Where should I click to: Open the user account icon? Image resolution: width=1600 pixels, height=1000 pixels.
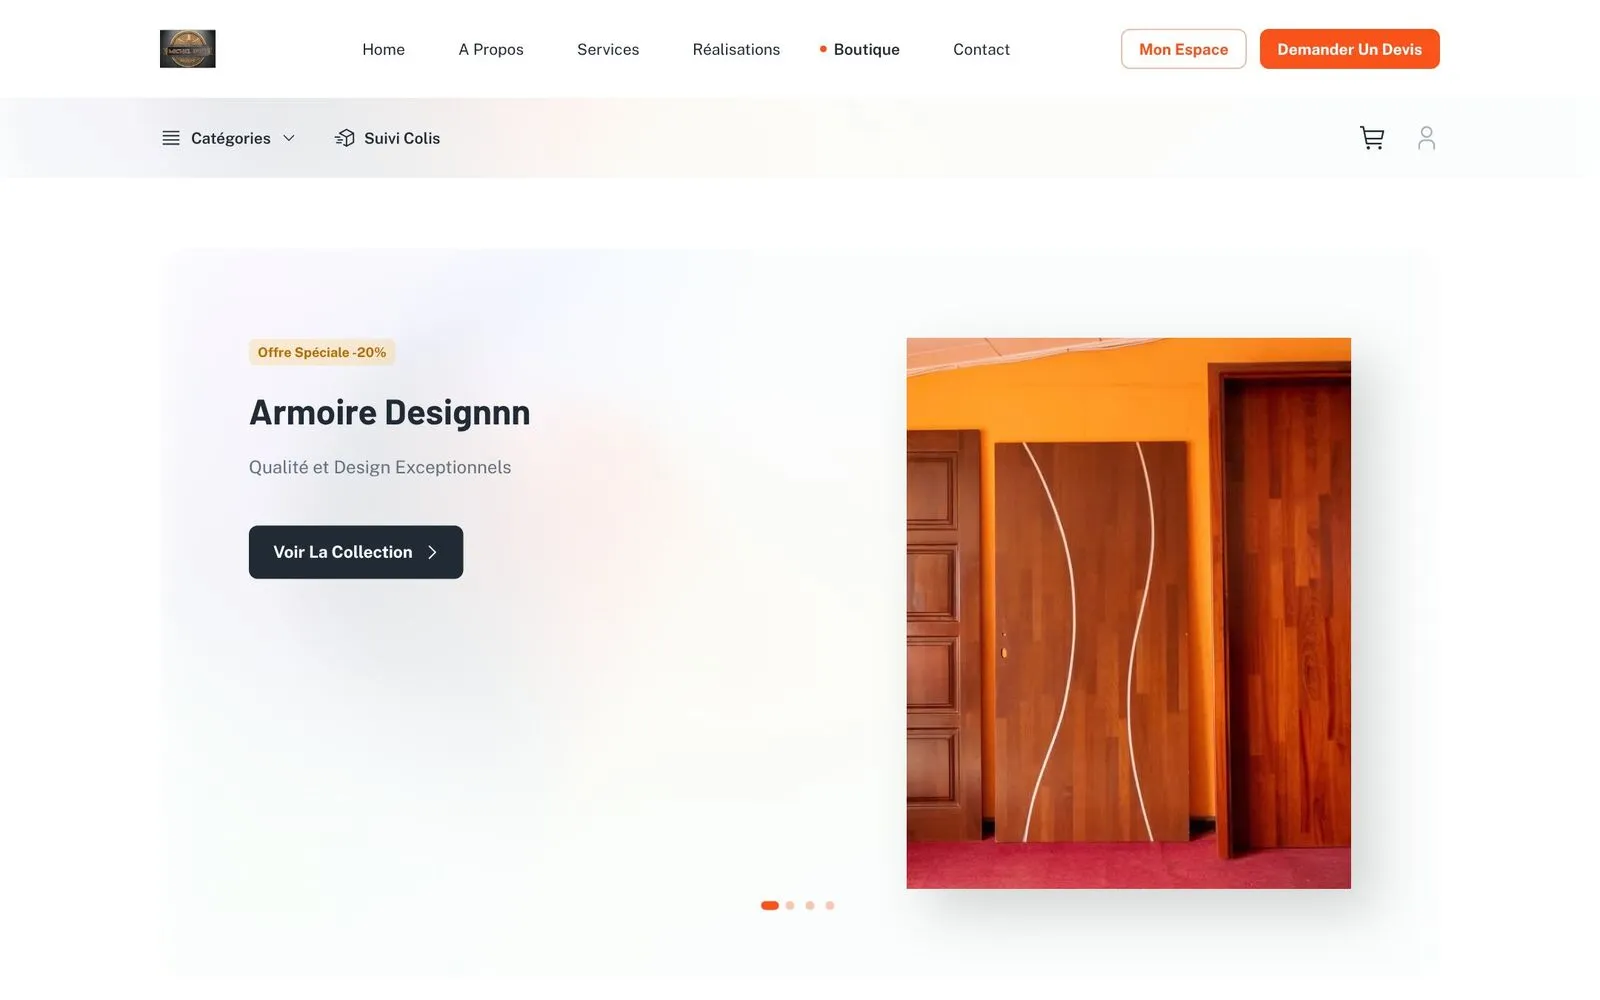coord(1426,138)
